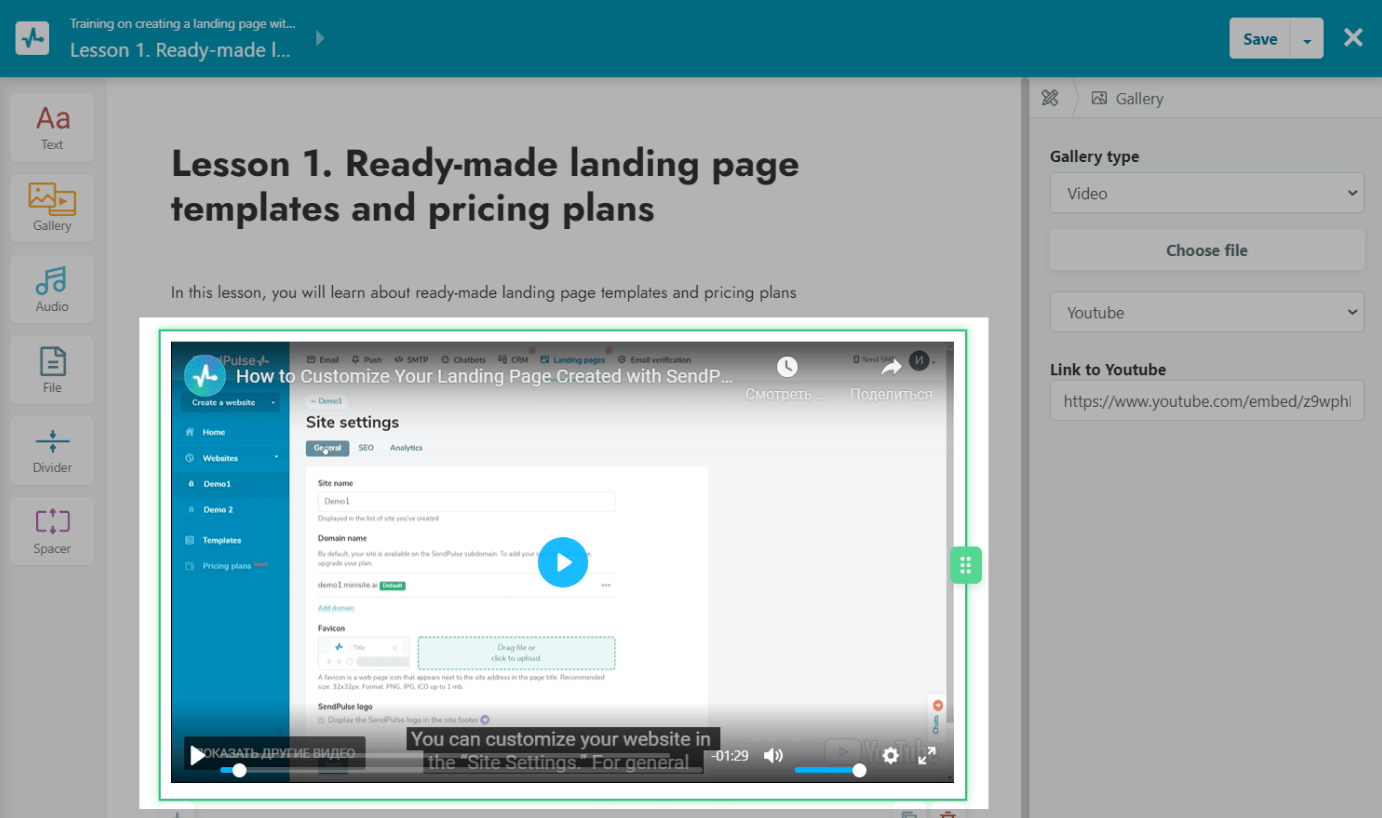Screen dimensions: 1382x818
Task: Click the Choose file button
Action: 1206,250
